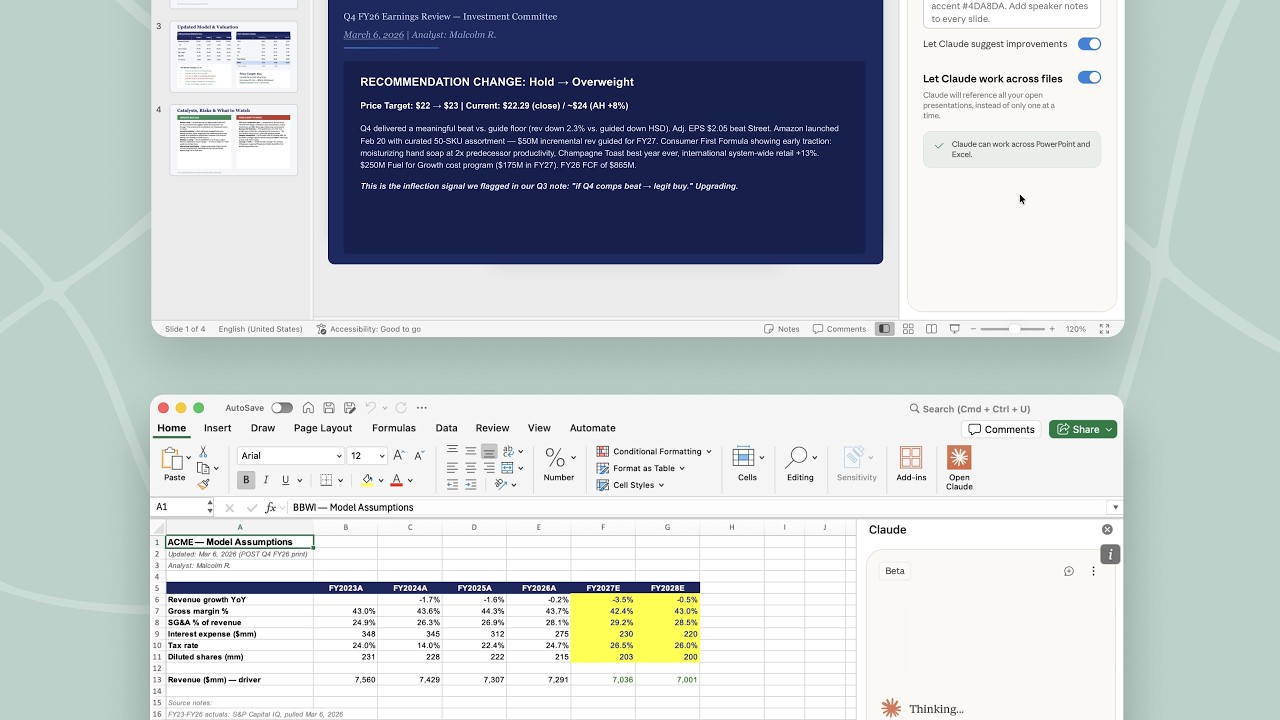Click the Format Painter brush icon
This screenshot has height=720, width=1280.
point(203,484)
